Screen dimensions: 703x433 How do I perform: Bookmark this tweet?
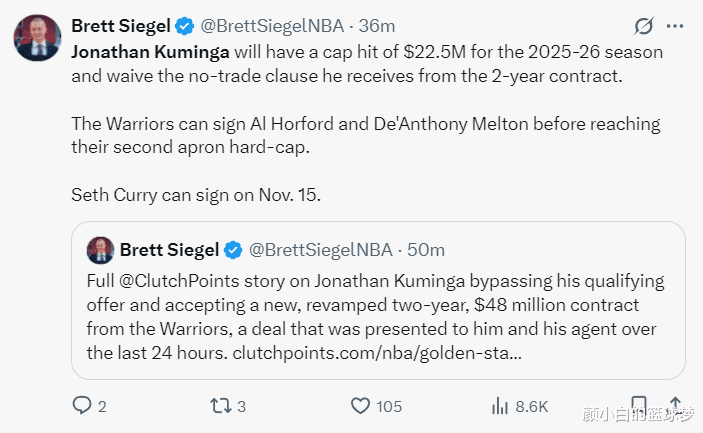[641, 404]
